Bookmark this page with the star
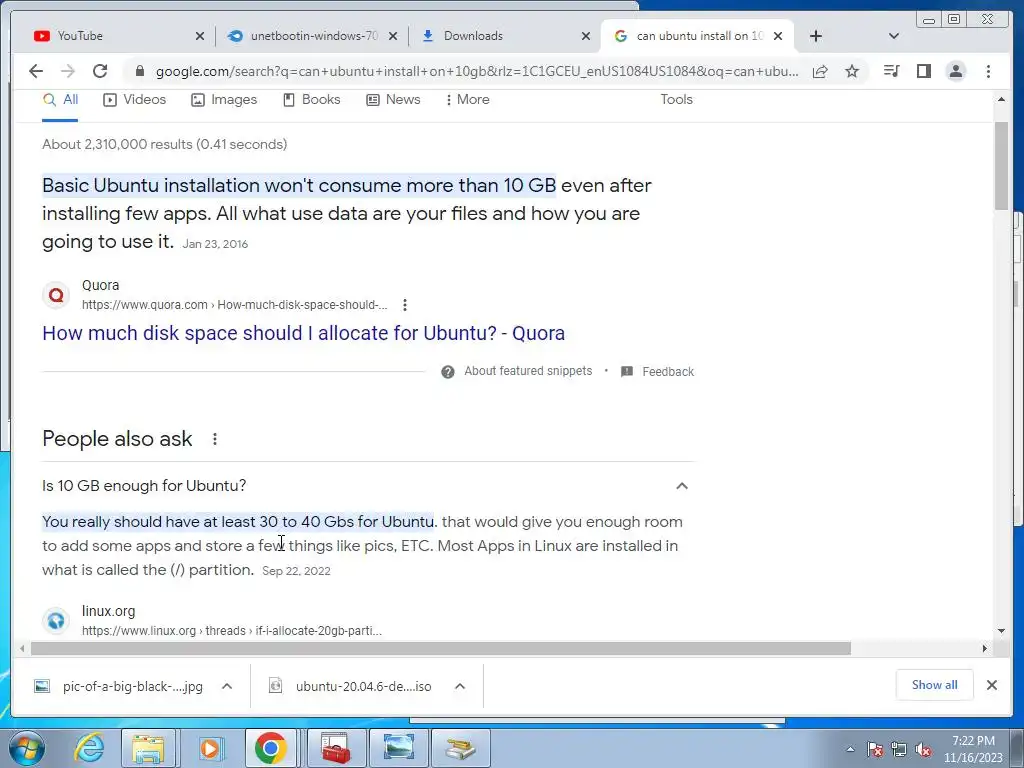This screenshot has width=1024, height=768. click(852, 71)
